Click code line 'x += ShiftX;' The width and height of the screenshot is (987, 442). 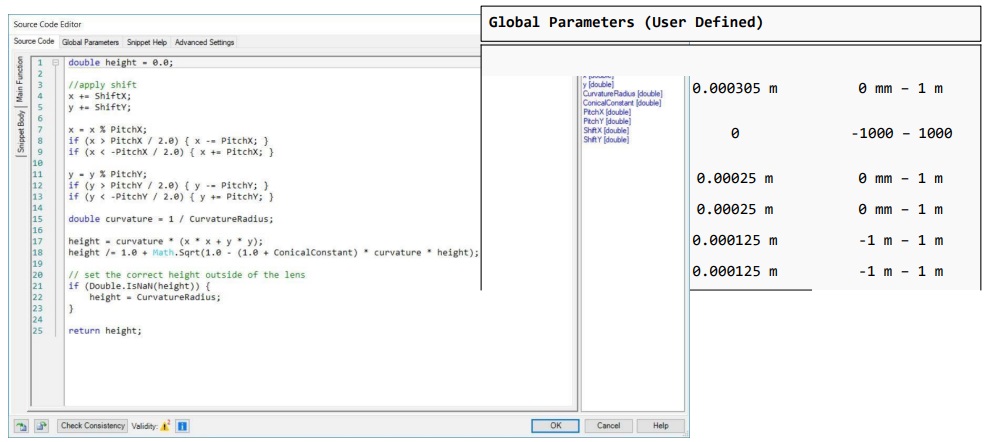[x=99, y=96]
